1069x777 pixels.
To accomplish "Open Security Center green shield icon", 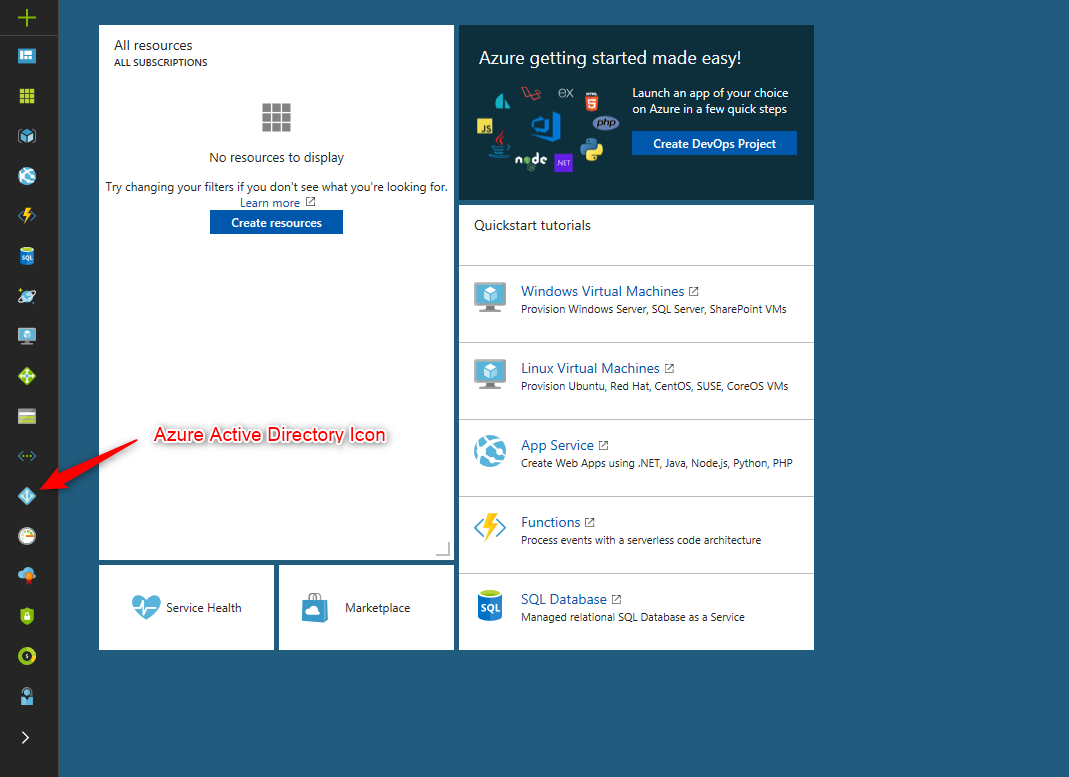I will click(x=27, y=616).
